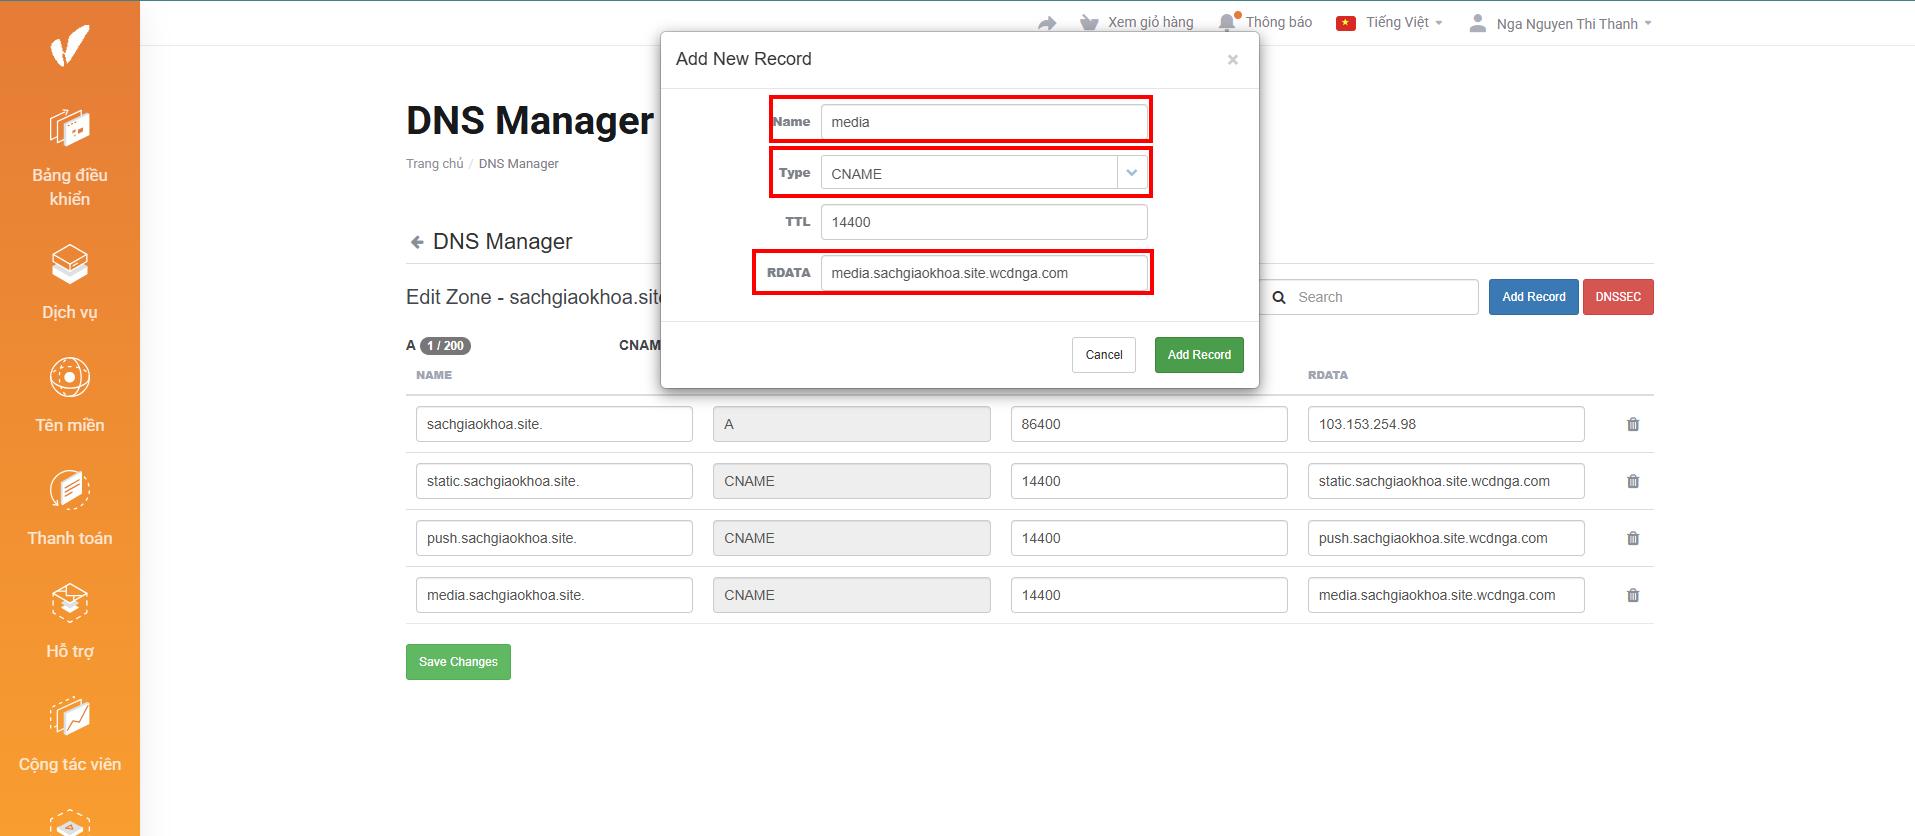This screenshot has height=836, width=1915.
Task: Delete the A record using trash icon
Action: 1633,424
